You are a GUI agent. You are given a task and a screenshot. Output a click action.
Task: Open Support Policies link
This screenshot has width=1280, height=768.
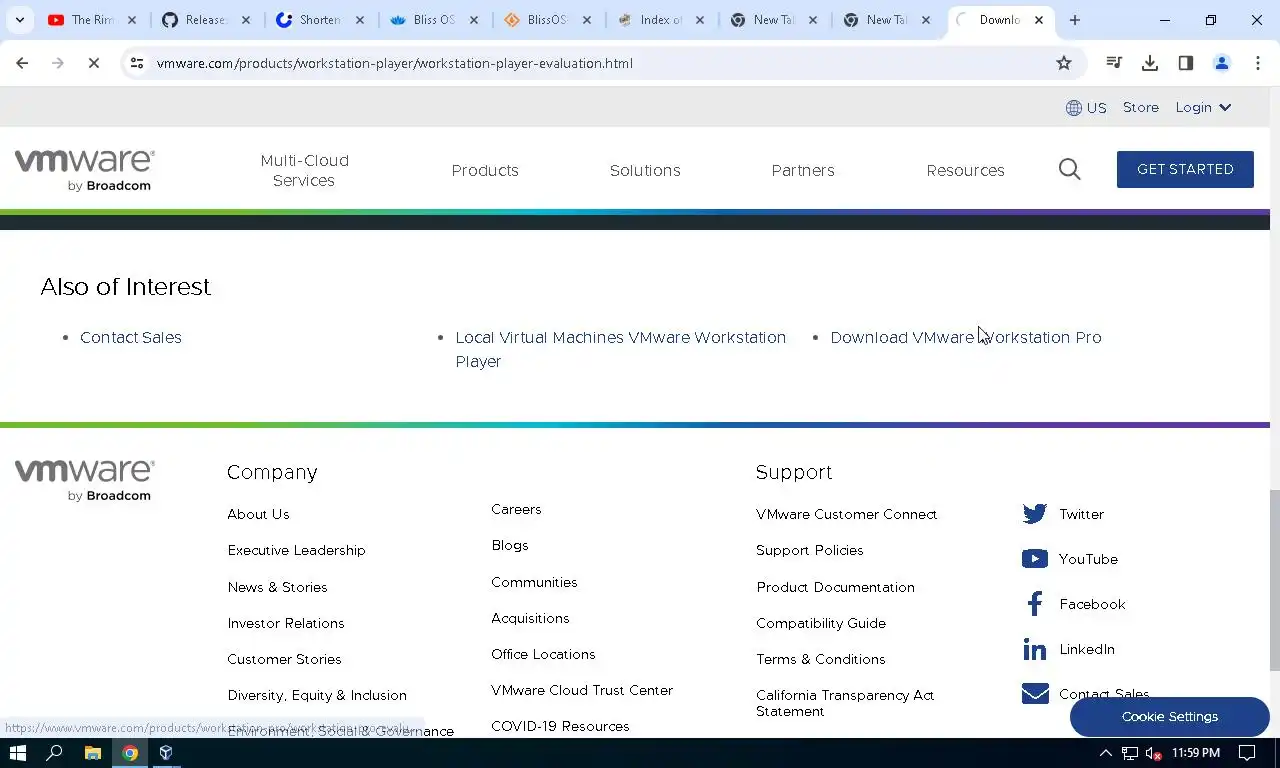[809, 550]
